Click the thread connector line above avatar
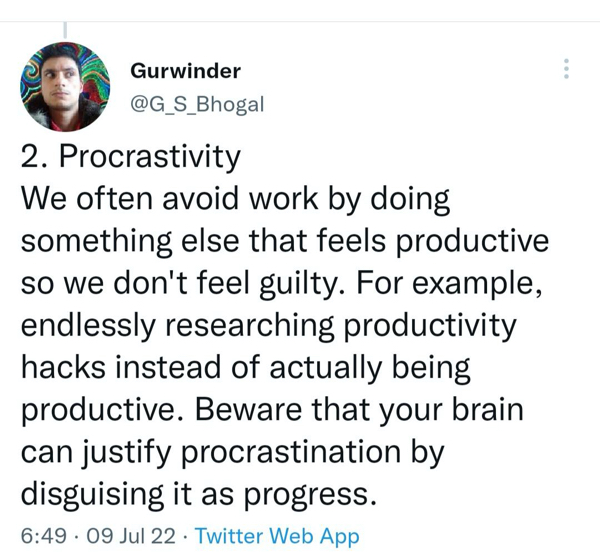 pyautogui.click(x=64, y=30)
